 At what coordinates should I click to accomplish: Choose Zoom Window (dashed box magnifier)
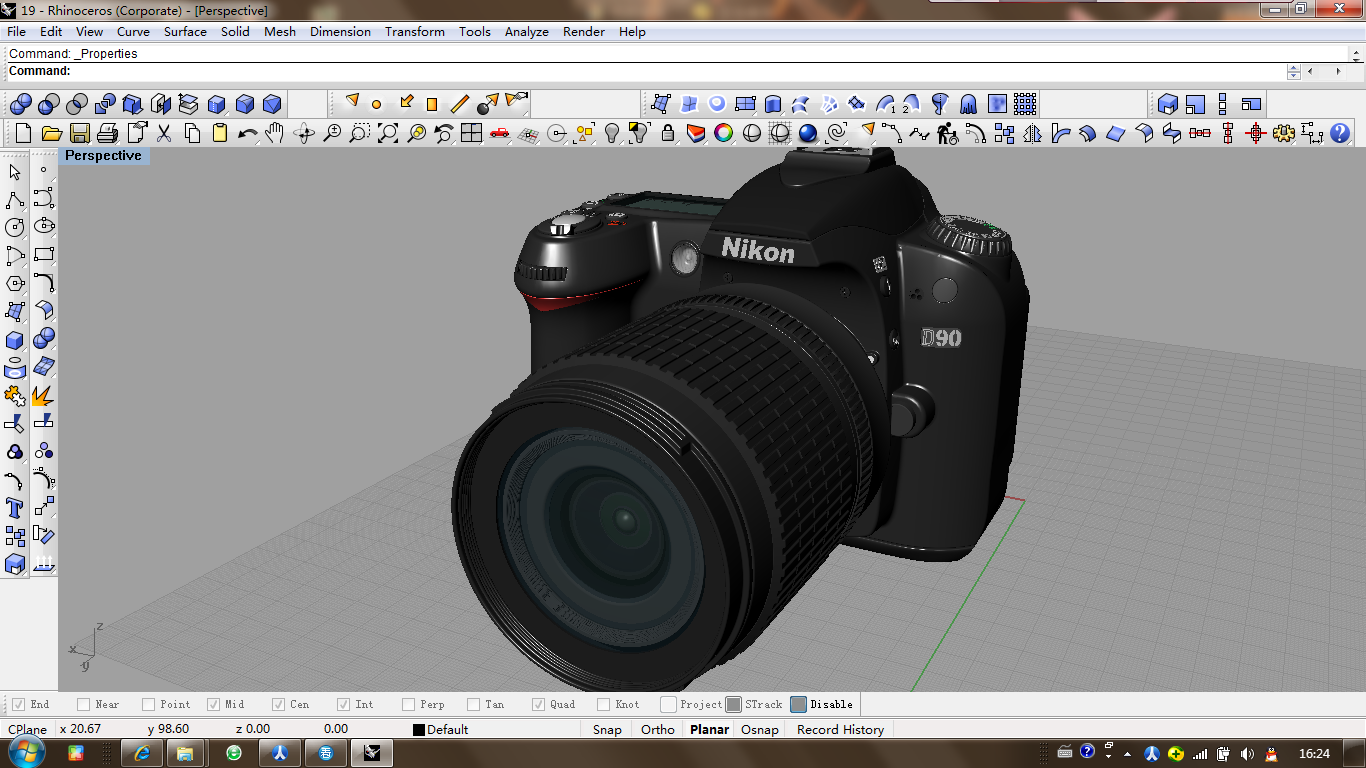(360, 133)
